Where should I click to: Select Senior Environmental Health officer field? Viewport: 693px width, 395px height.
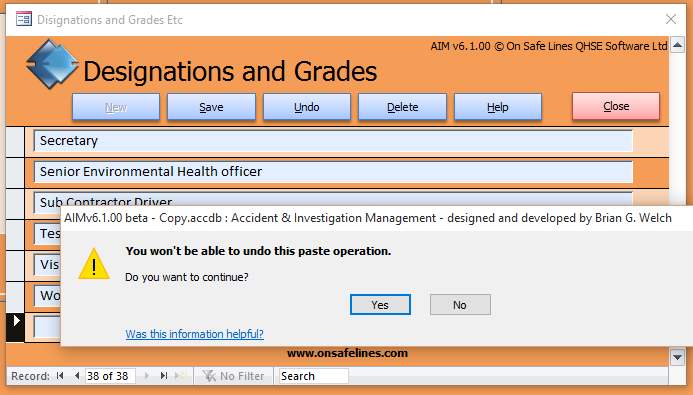[333, 172]
